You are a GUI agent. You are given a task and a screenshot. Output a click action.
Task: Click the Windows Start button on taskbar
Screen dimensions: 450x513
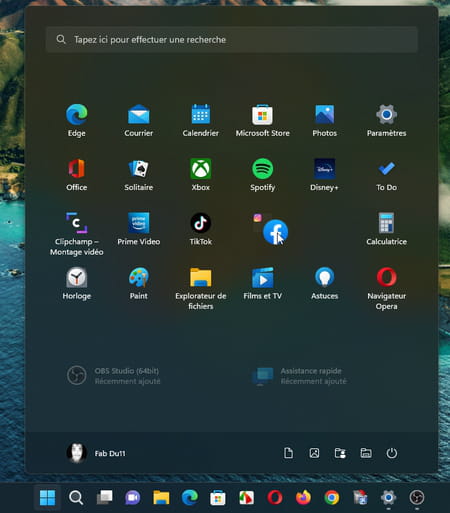[47, 498]
